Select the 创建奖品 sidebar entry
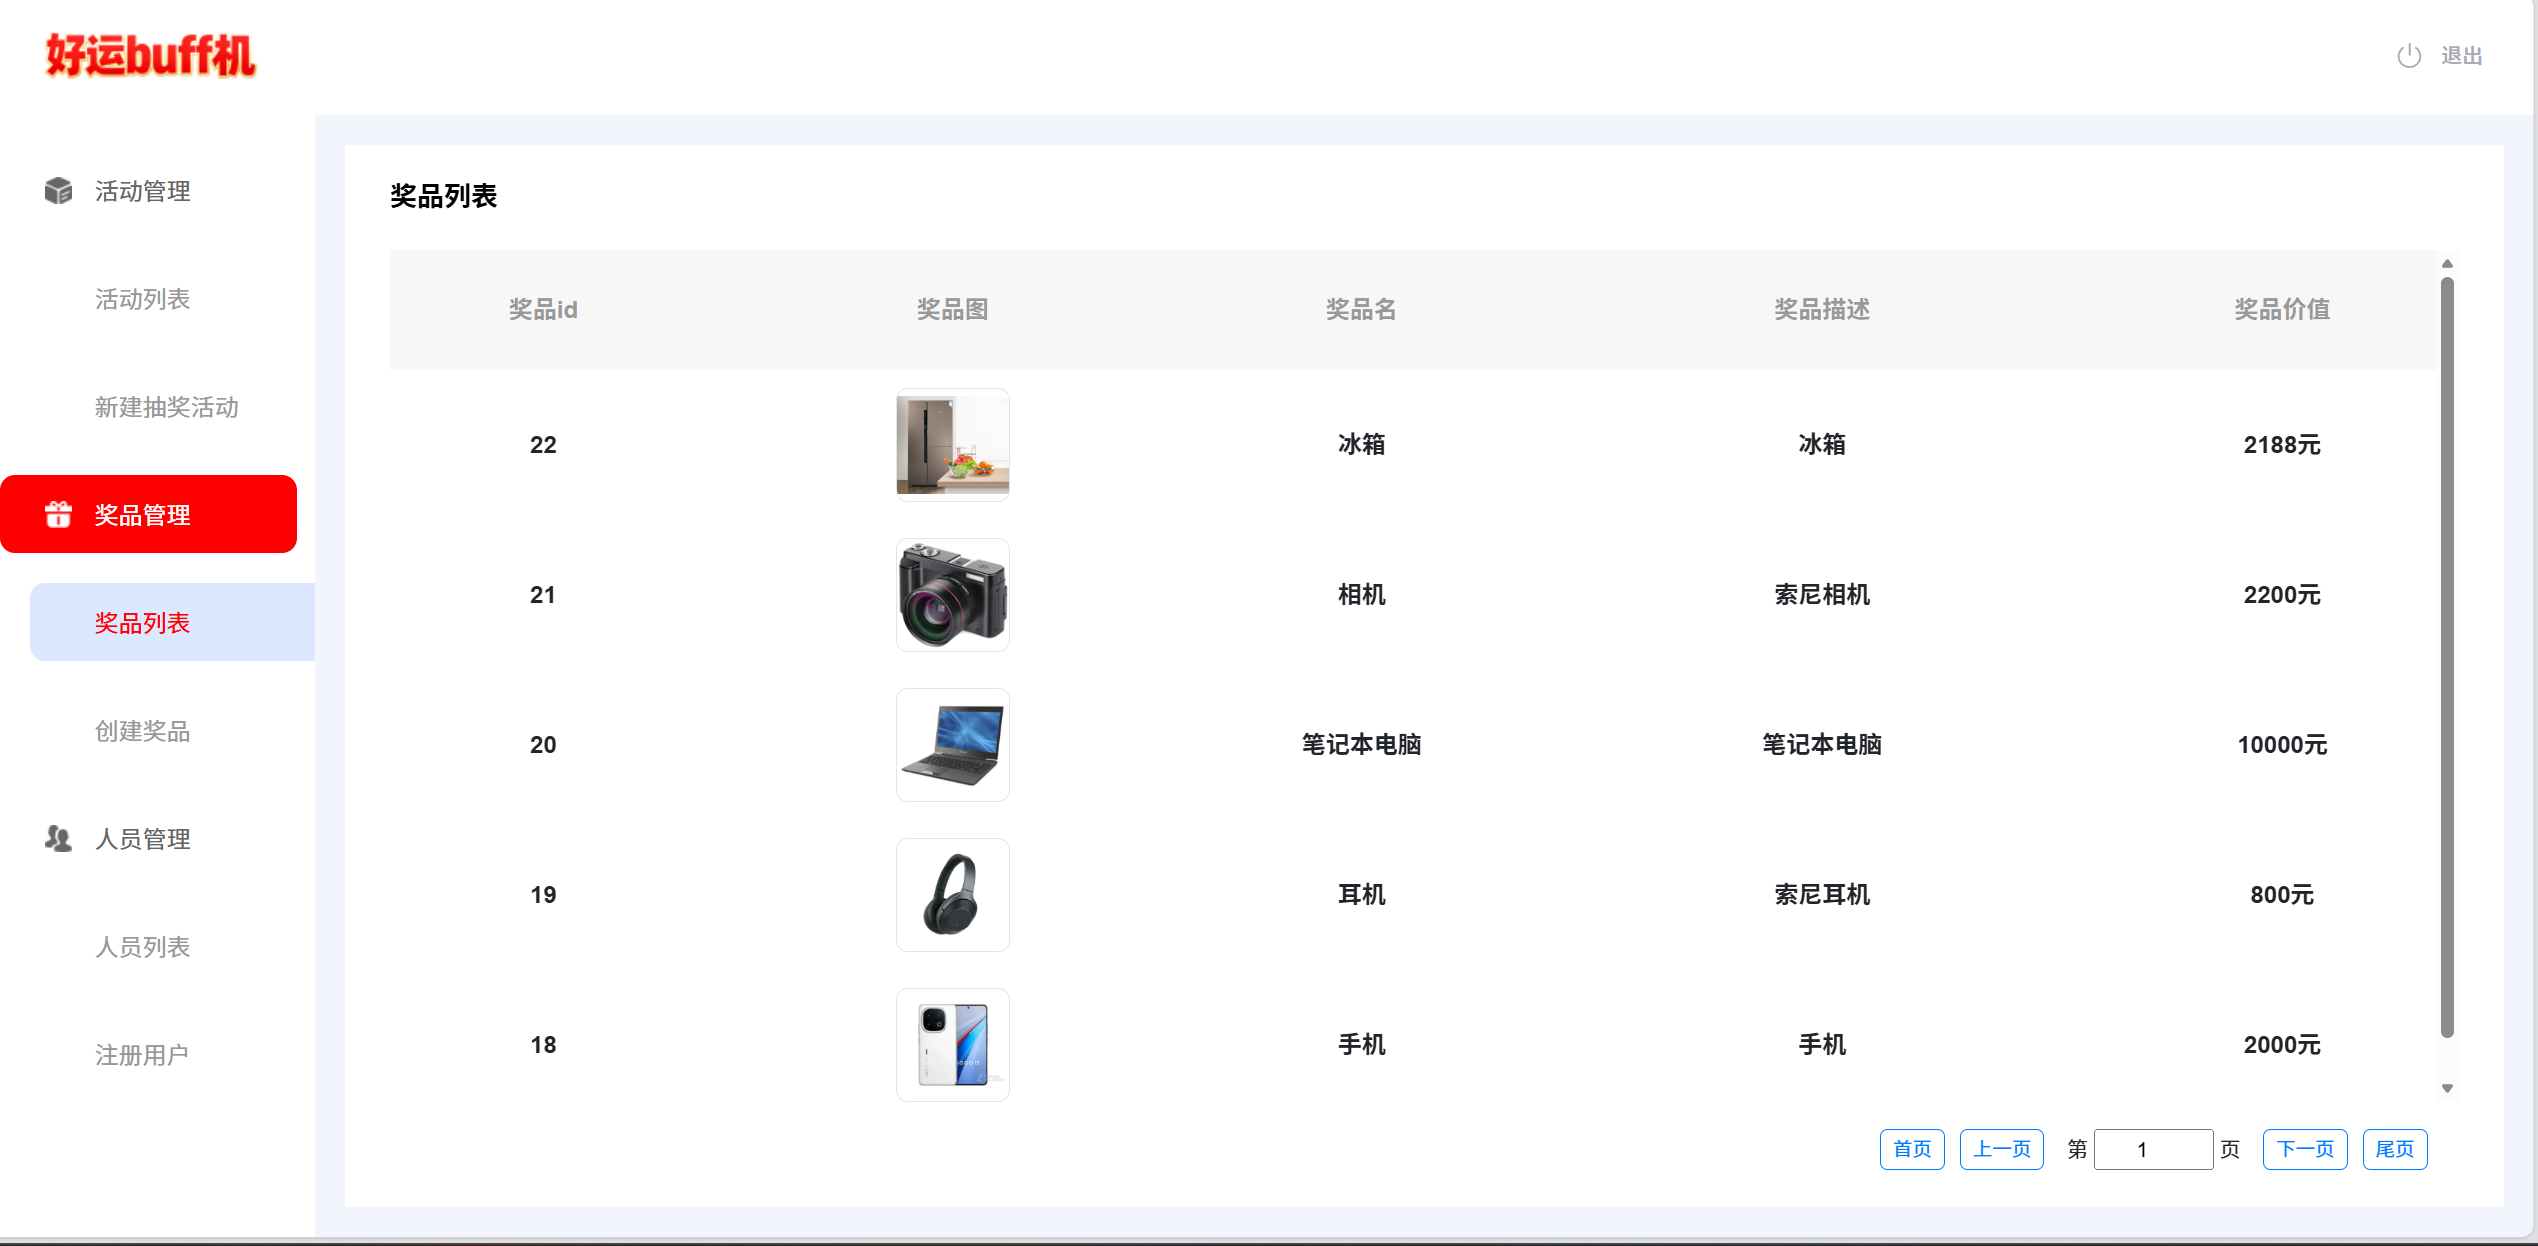 tap(142, 731)
